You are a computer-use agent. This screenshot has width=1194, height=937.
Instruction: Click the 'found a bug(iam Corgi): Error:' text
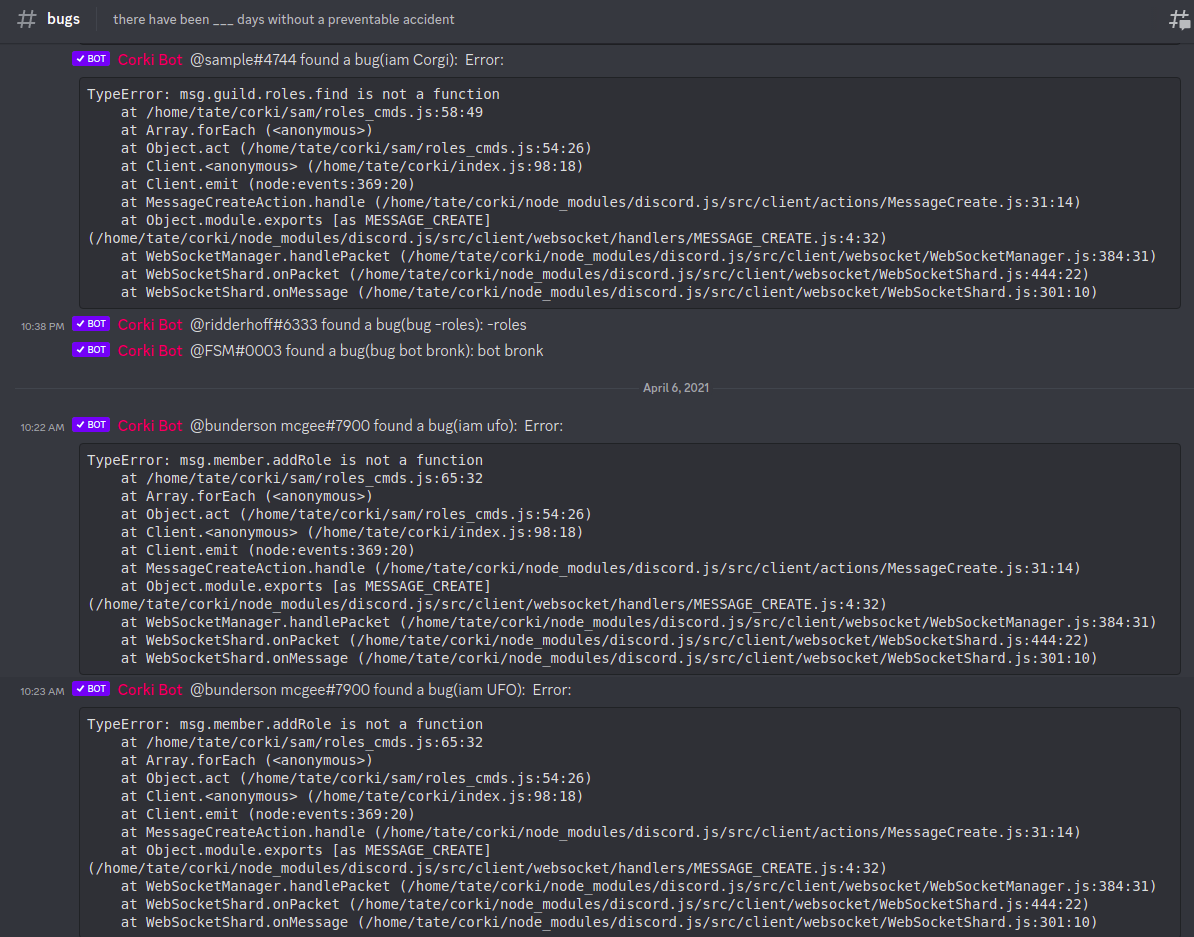(x=402, y=59)
